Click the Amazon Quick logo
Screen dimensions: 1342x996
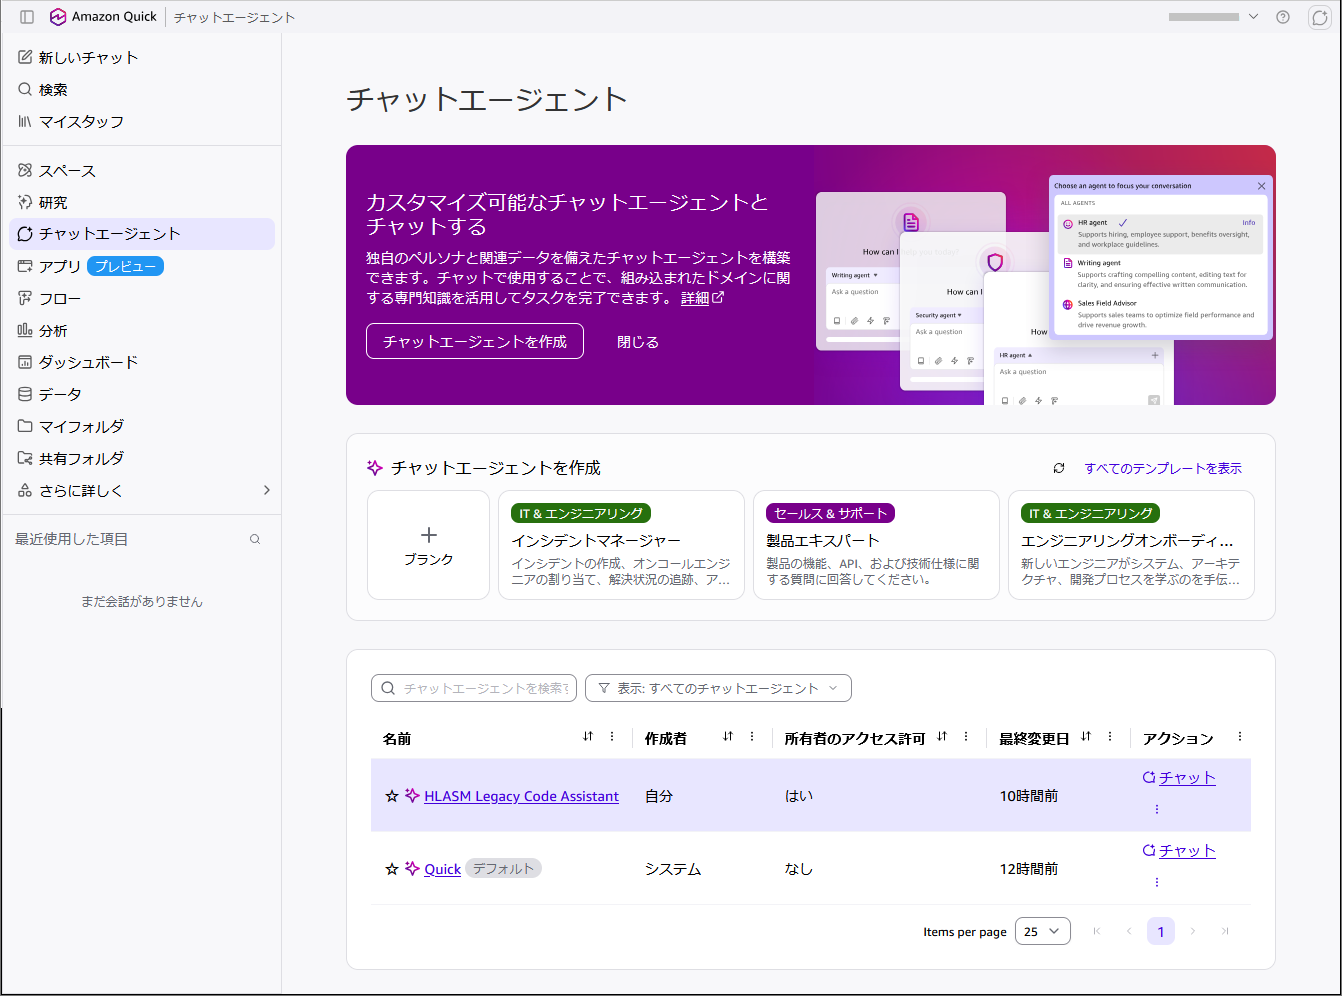point(103,17)
